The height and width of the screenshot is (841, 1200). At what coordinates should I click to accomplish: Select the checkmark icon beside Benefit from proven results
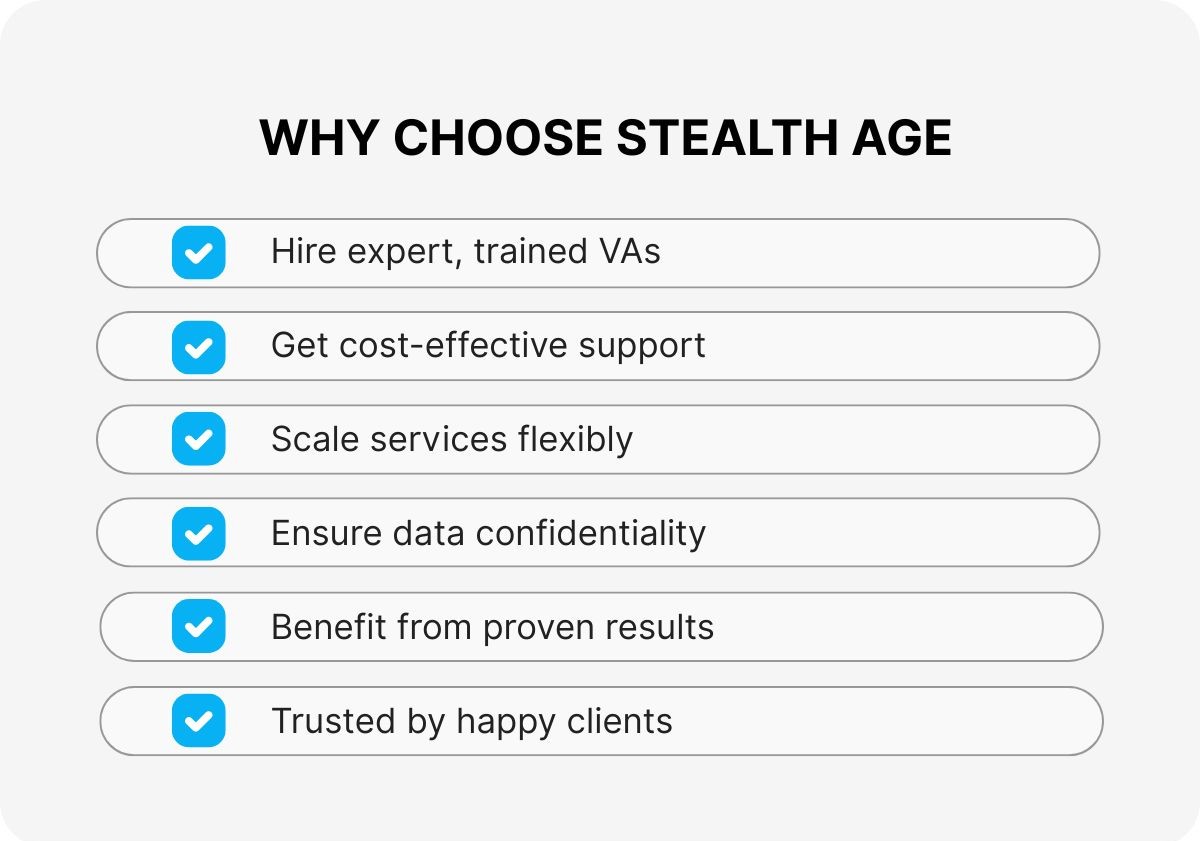pos(198,627)
